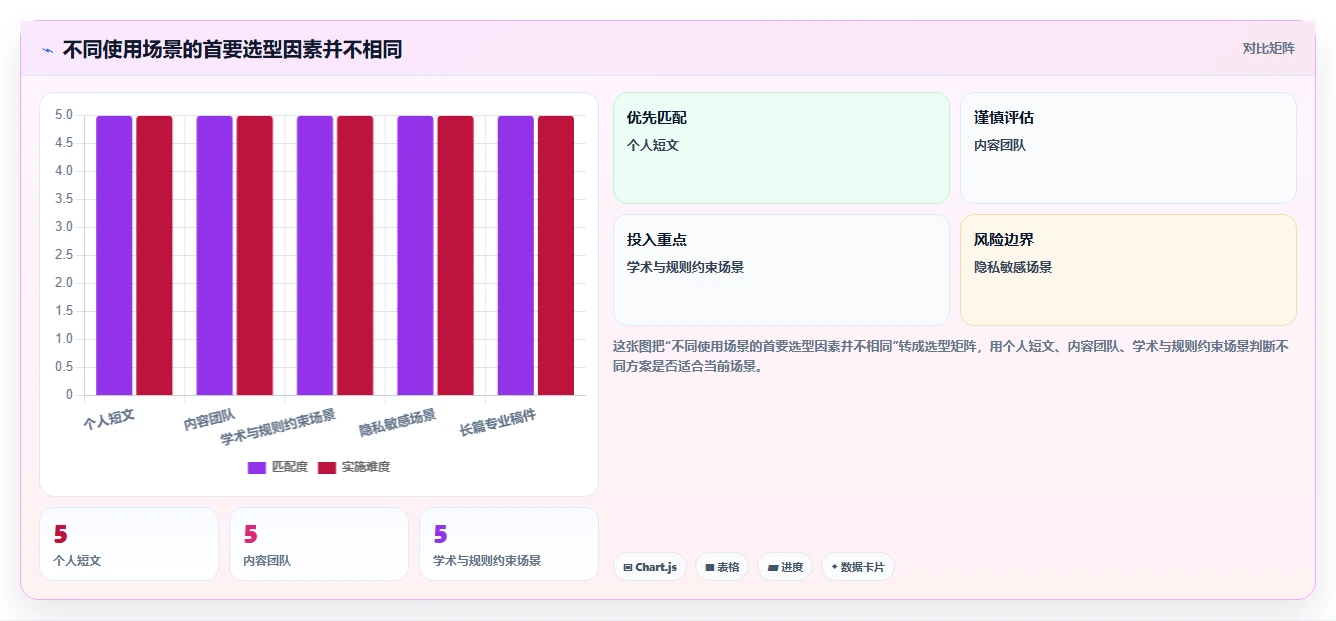Image resolution: width=1336 pixels, height=621 pixels.
Task: Click the purple bar for 个人短文
Action: click(x=114, y=255)
